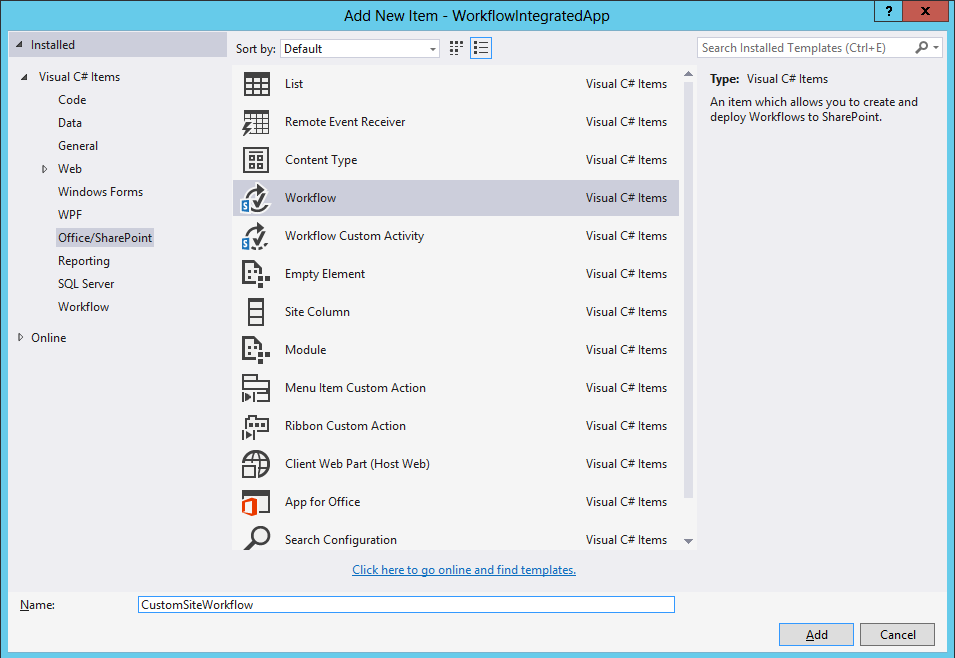Select the WPF category
The width and height of the screenshot is (955, 658).
click(69, 215)
